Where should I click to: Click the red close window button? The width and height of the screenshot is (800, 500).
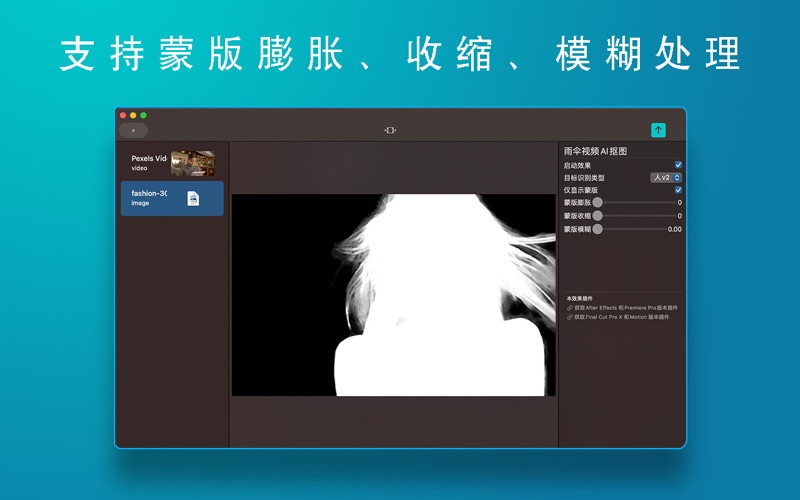123,115
